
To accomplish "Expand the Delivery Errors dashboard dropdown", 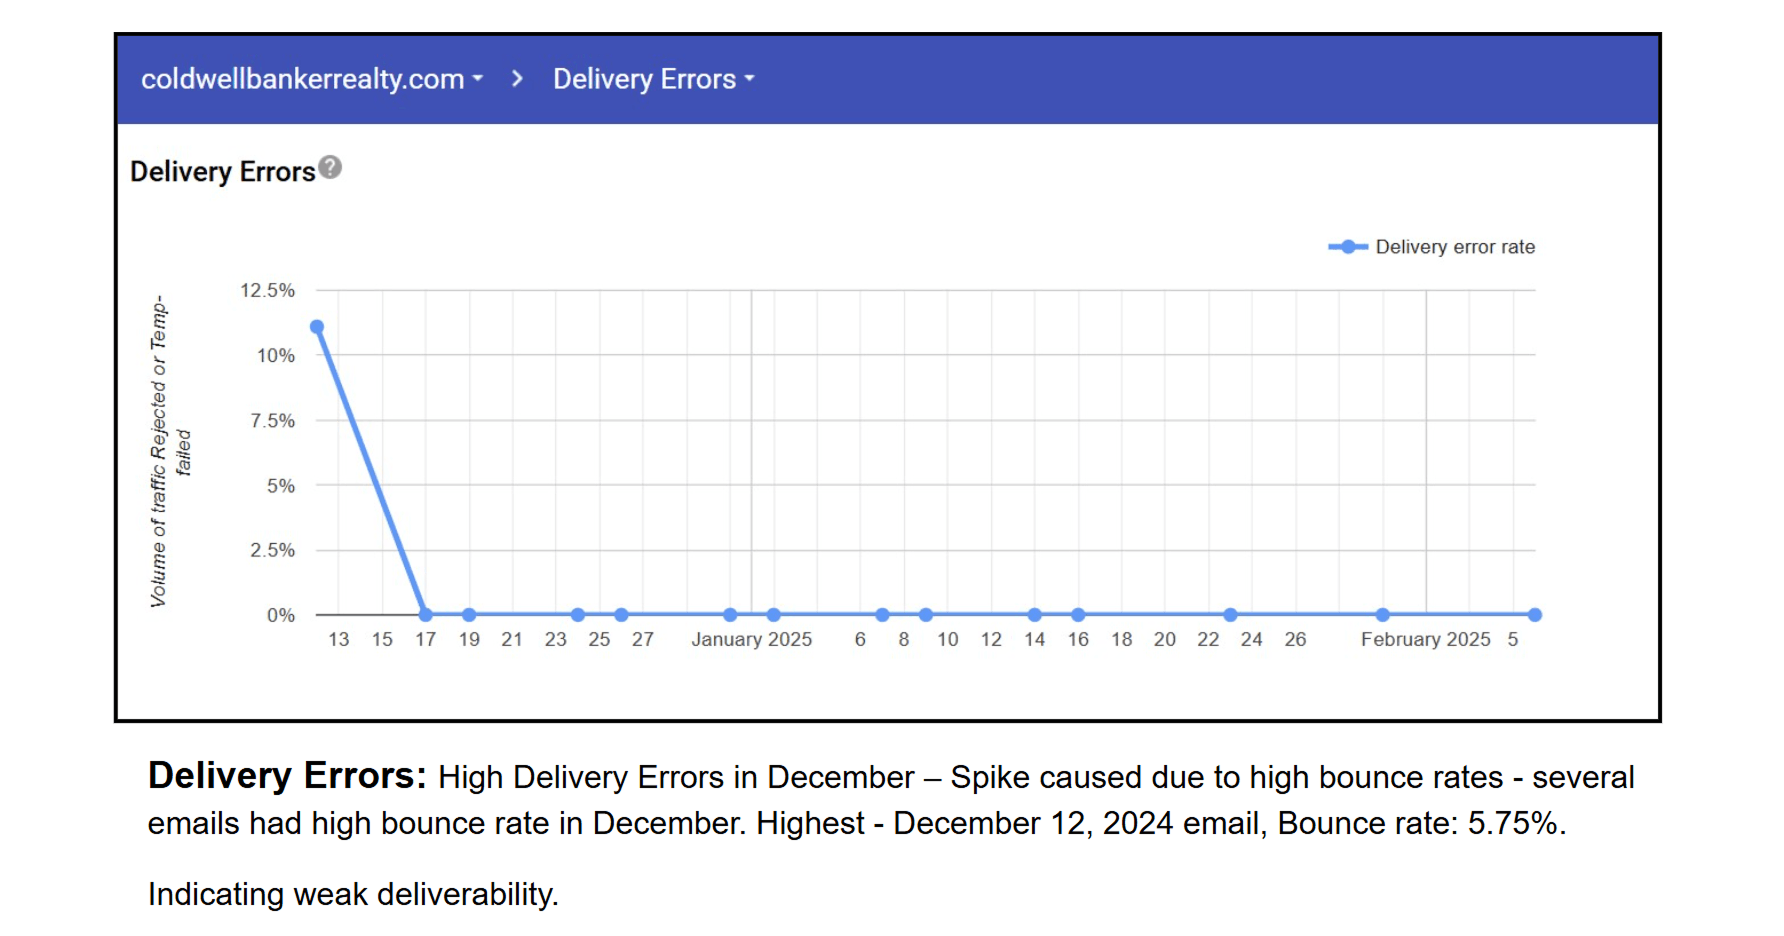I will [653, 79].
